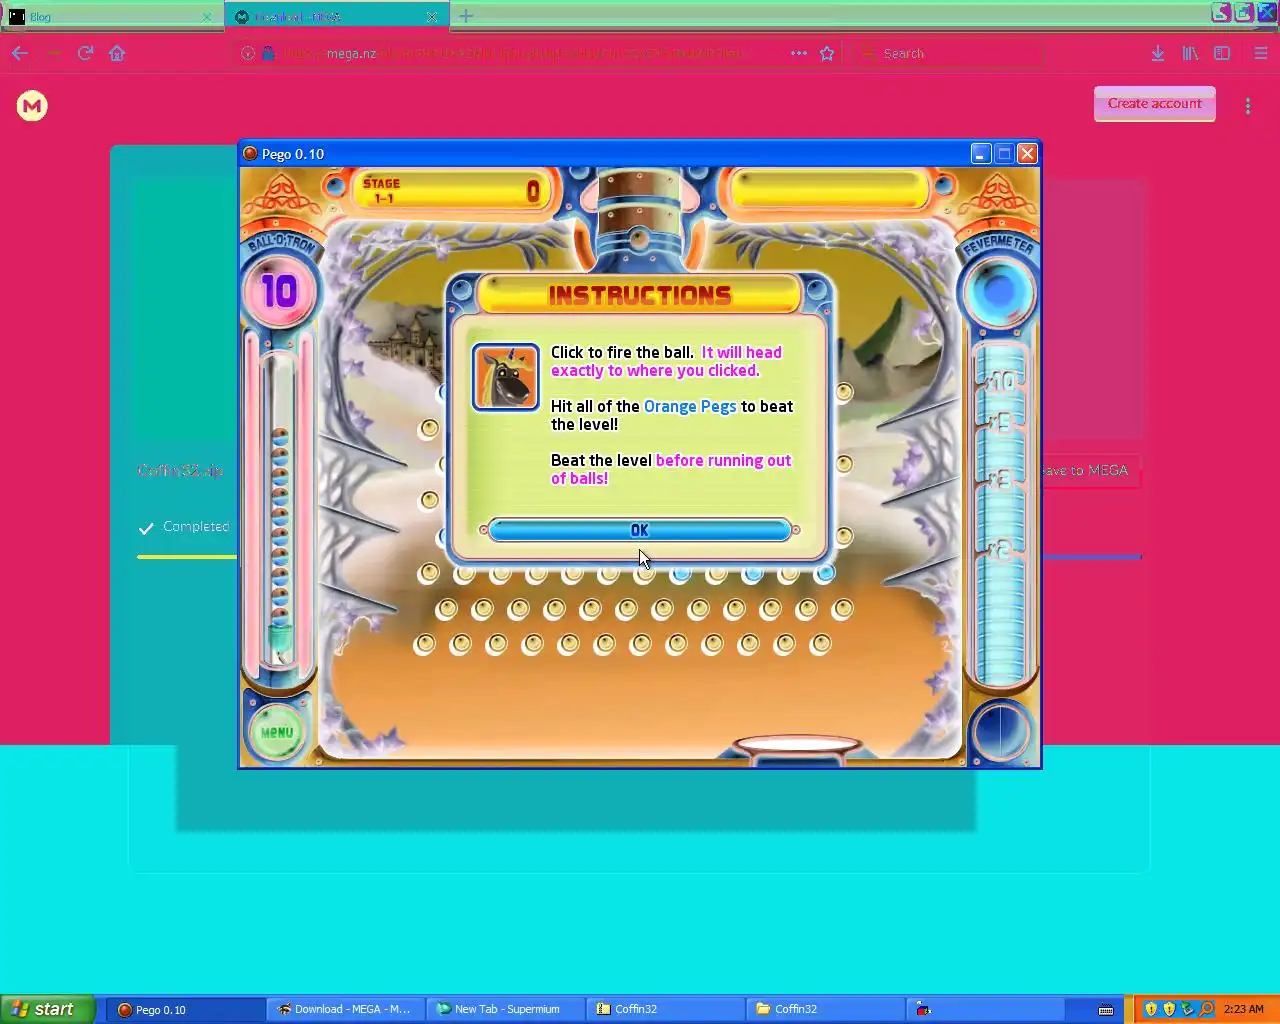Go back with the browser Back arrow
1280x1024 pixels.
point(20,53)
